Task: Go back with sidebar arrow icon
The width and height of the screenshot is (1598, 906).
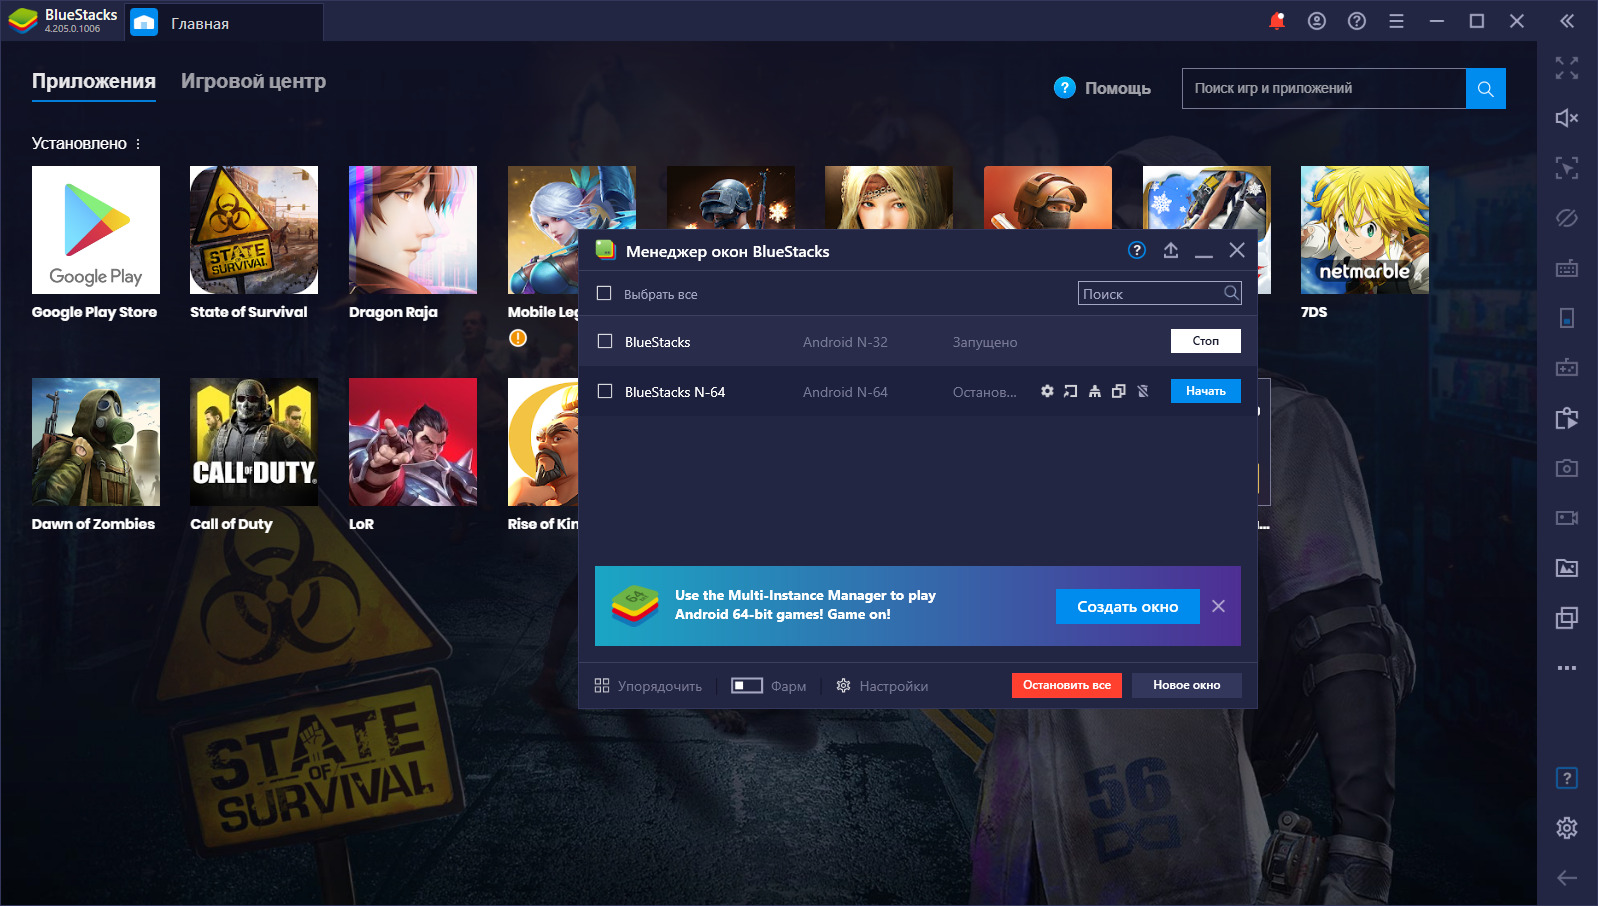Action: coord(1567,878)
